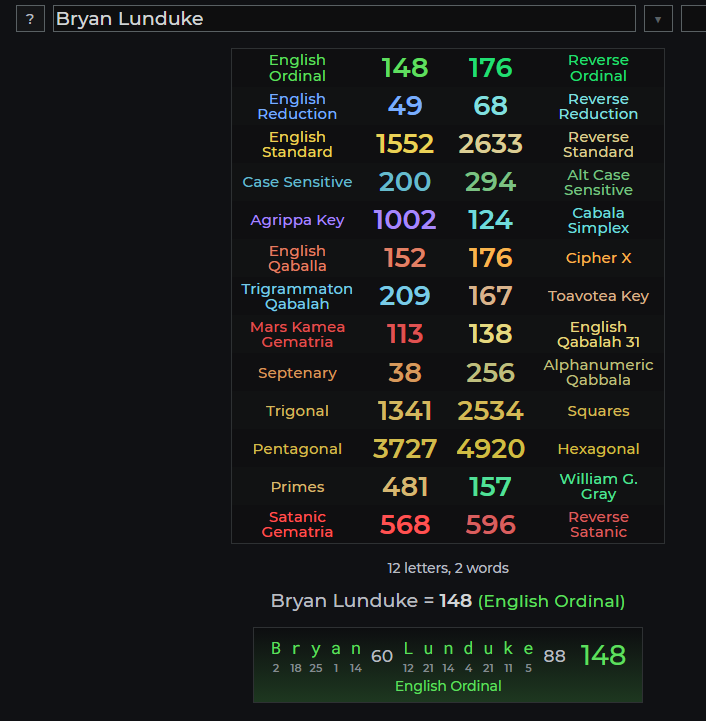
Task: Select the Squares cipher label
Action: 598,411
